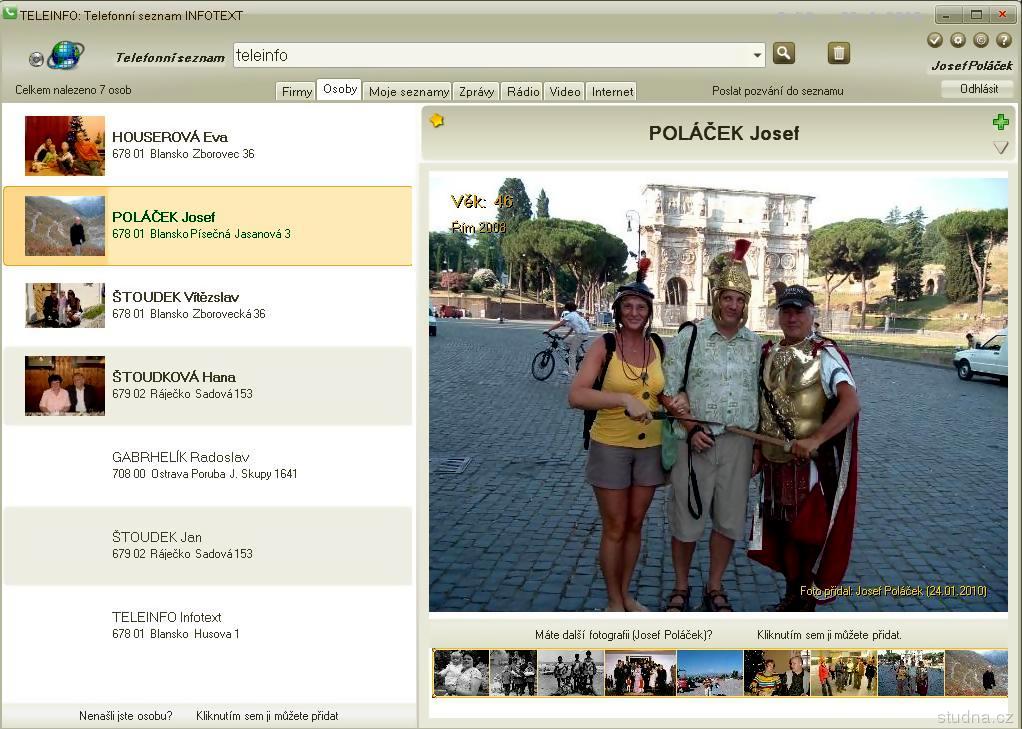Screen dimensions: 1022x729
Task: Switch to the Rádio tab
Action: click(523, 92)
